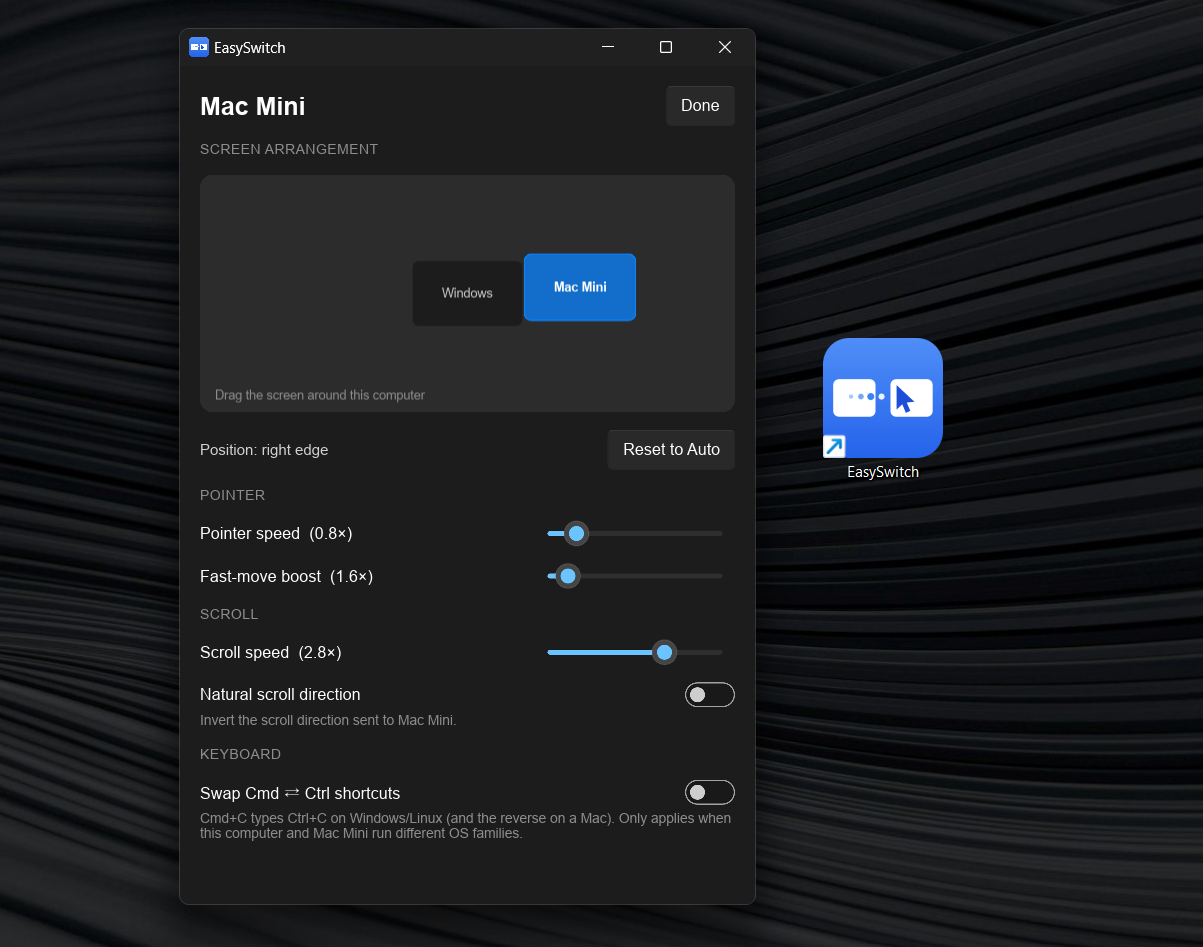Click the 'Natural scroll direction' label
Screen dimensions: 1203x947
tap(280, 694)
